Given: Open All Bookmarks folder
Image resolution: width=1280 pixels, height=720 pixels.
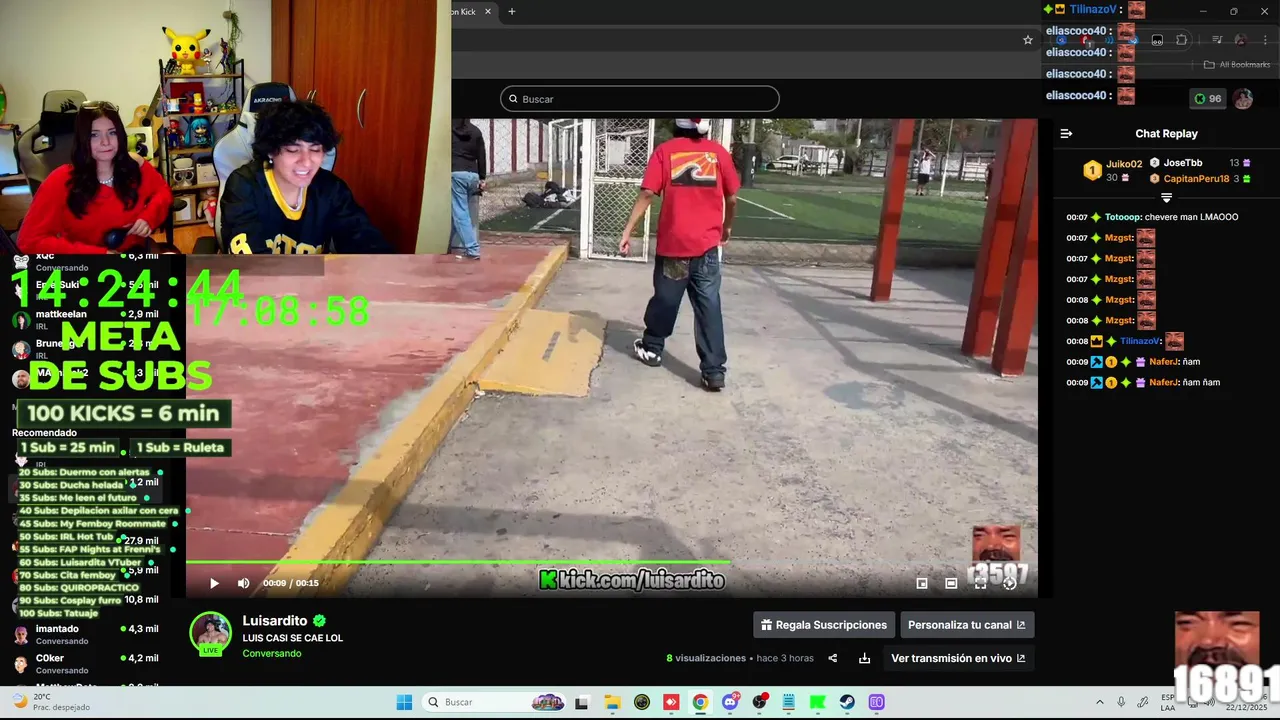Looking at the screenshot, I should pyautogui.click(x=1237, y=65).
